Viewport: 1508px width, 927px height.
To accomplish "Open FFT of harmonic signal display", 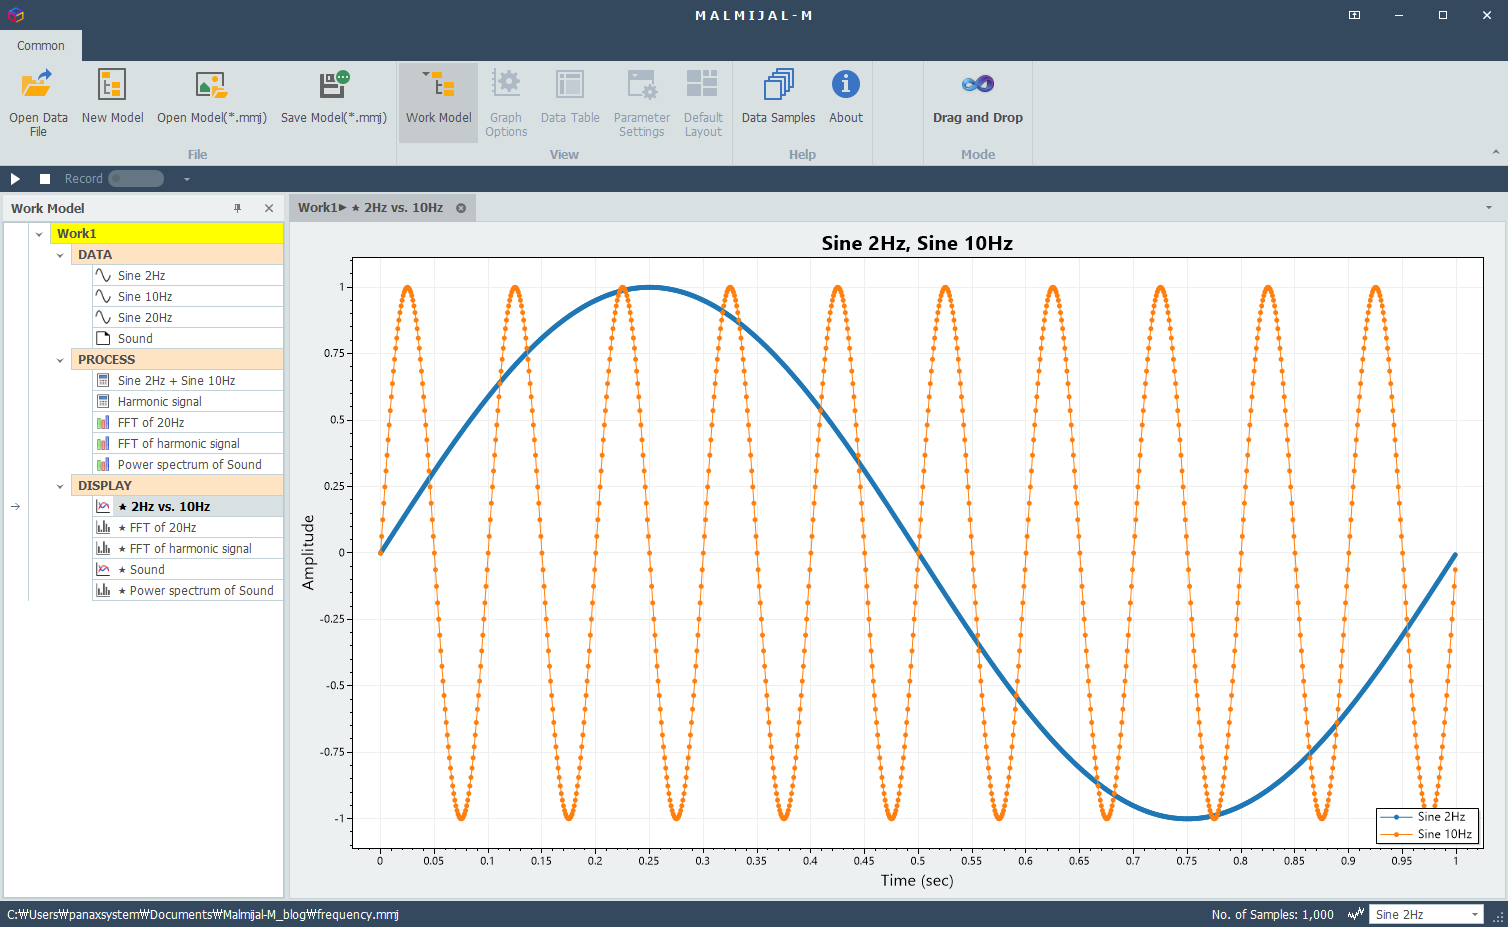I will [188, 549].
